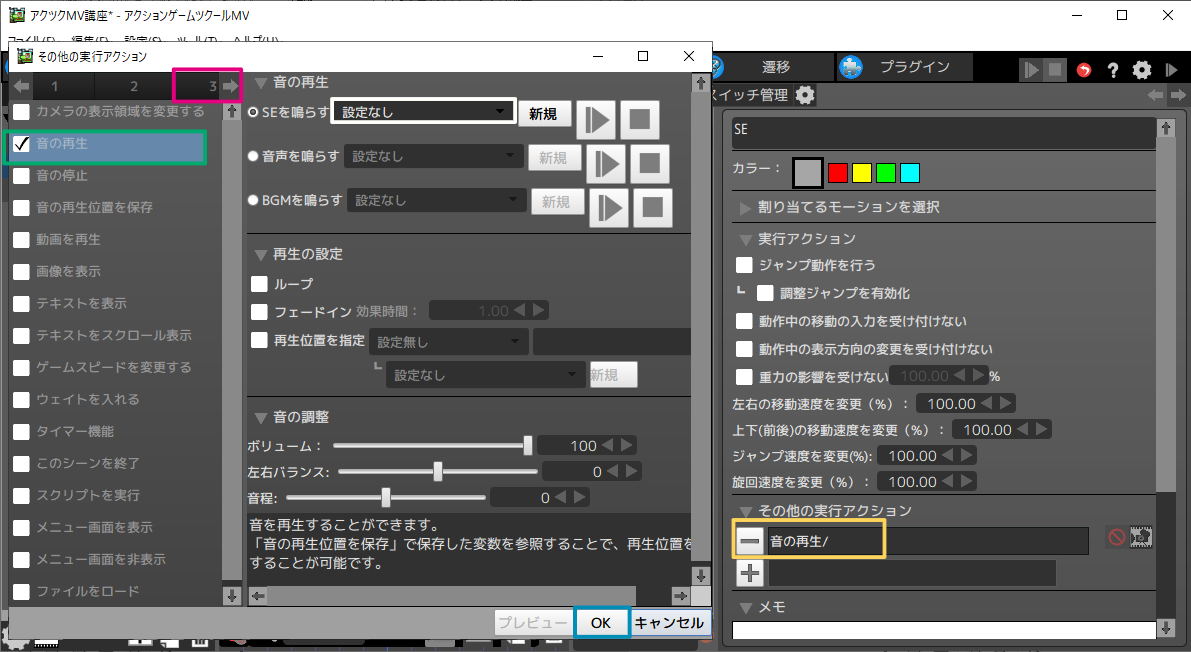Screen dimensions: 1191x652
Task: Open settings gear in the top toolbar
Action: coord(1142,70)
